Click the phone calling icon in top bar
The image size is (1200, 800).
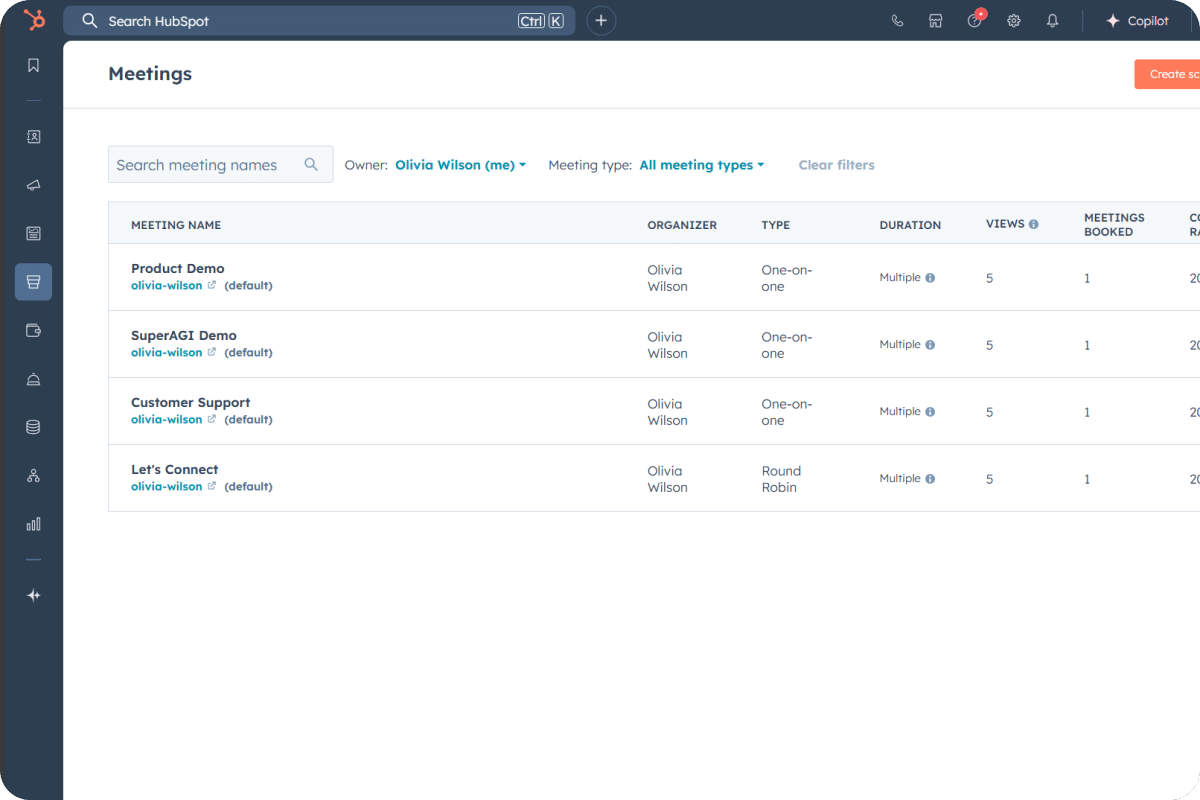click(897, 21)
